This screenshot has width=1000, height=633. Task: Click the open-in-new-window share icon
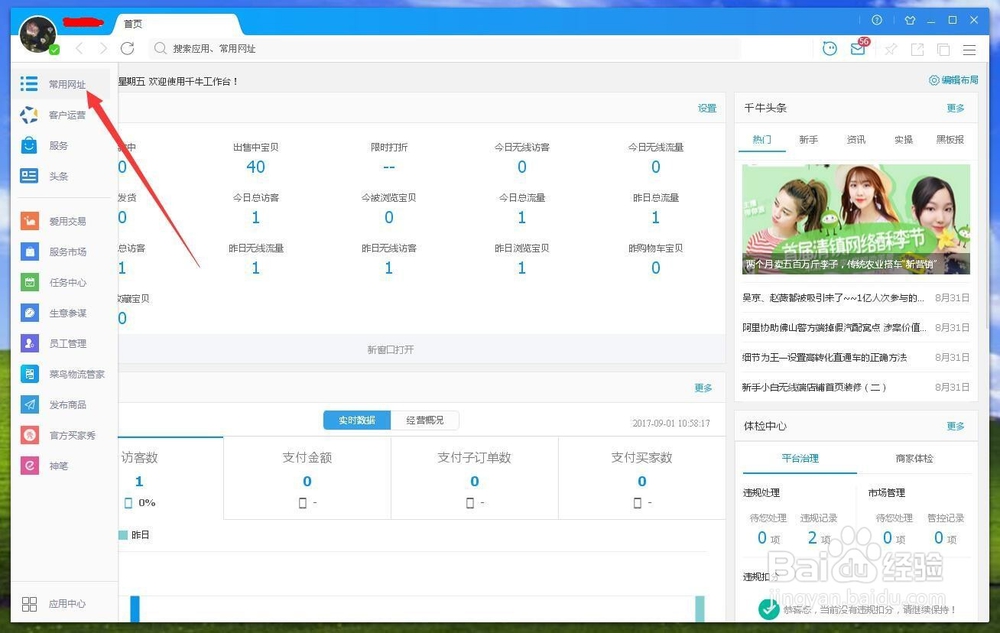coord(917,49)
